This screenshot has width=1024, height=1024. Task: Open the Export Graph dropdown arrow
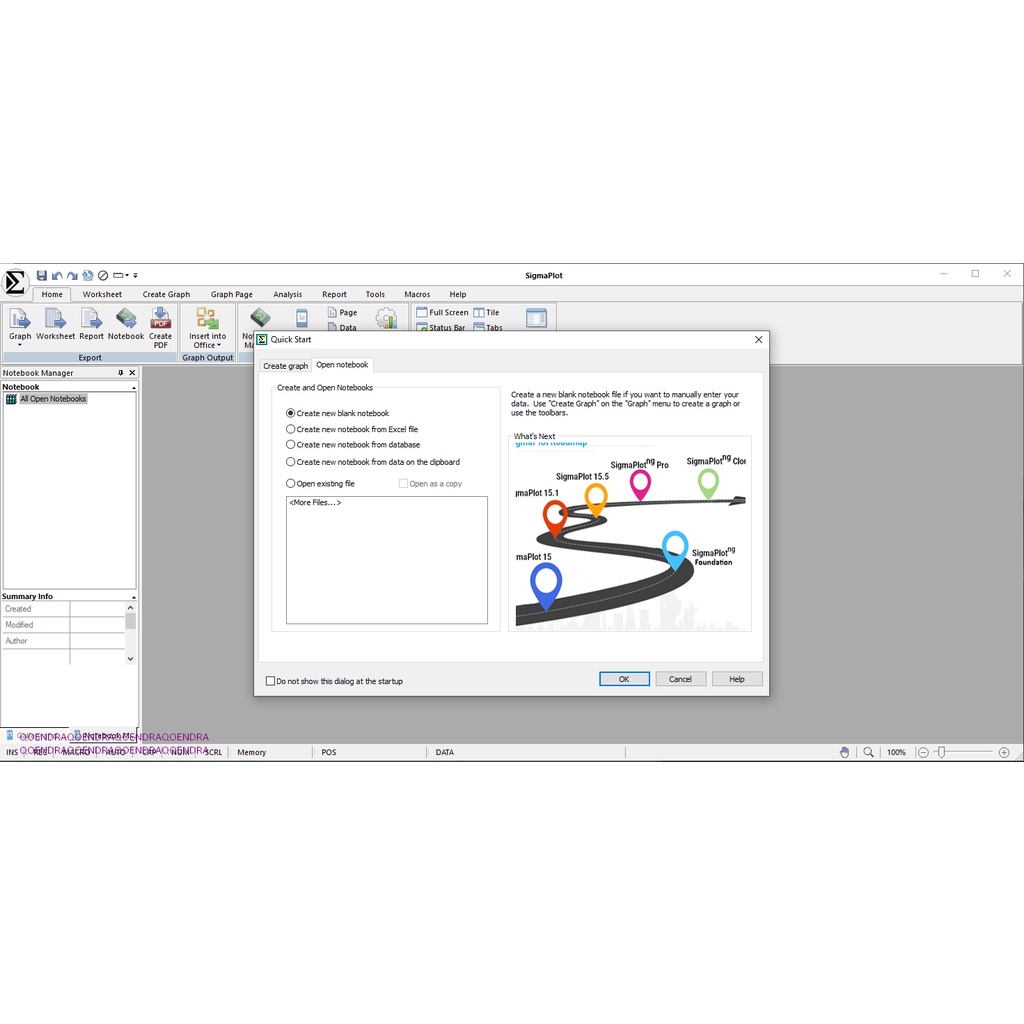pos(20,345)
